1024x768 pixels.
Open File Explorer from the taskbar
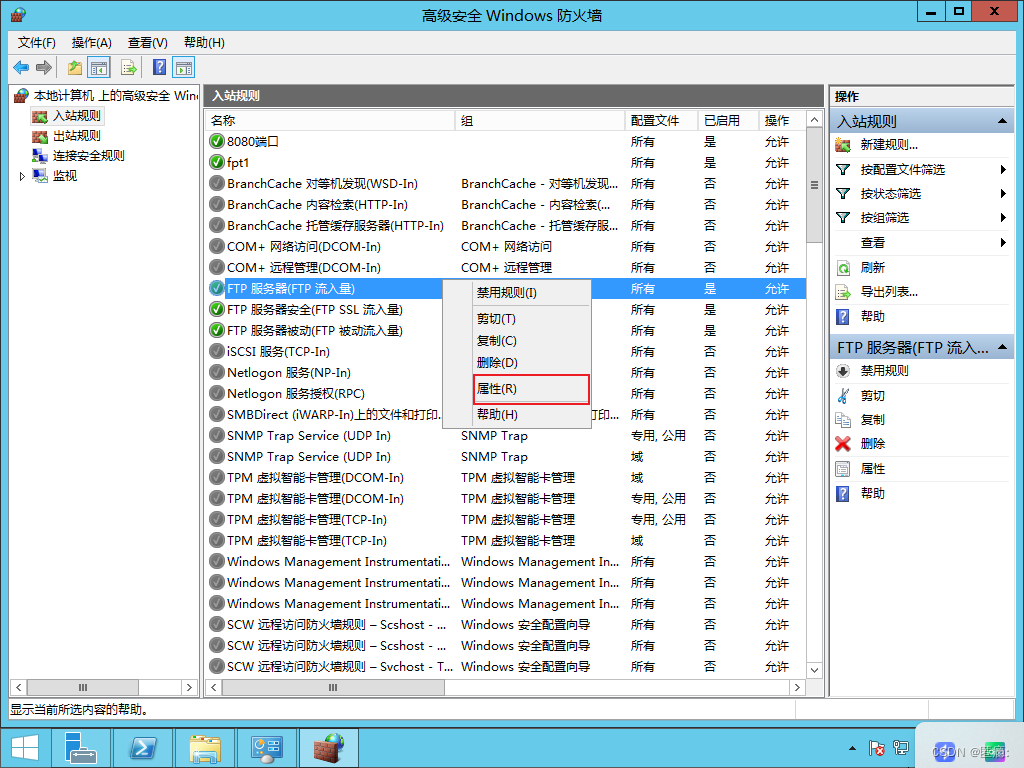pos(205,748)
